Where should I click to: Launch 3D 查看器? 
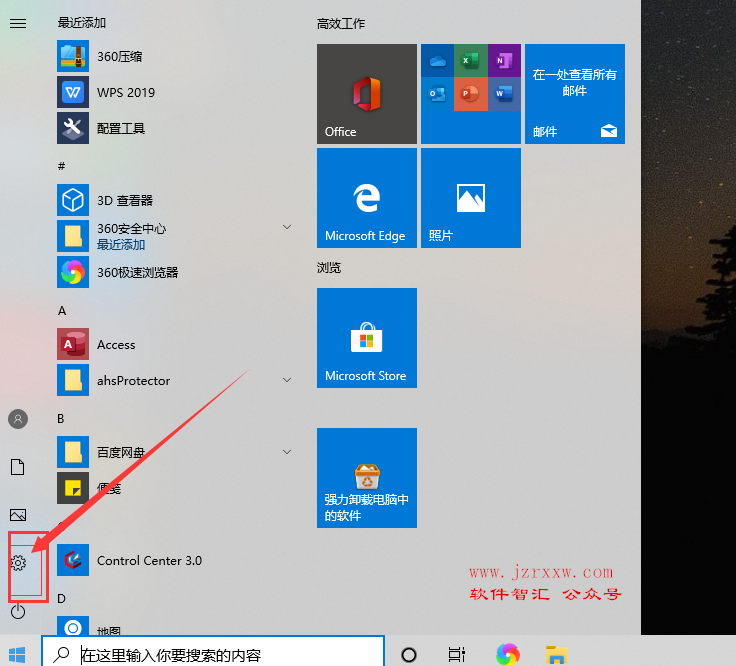pos(175,200)
